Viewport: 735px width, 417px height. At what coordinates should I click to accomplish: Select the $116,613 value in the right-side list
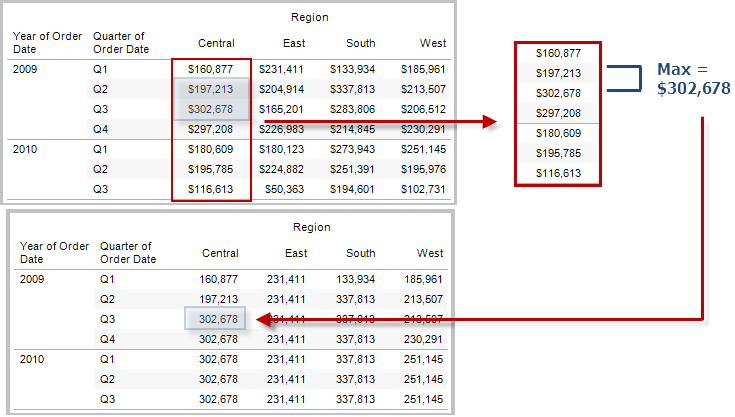557,173
